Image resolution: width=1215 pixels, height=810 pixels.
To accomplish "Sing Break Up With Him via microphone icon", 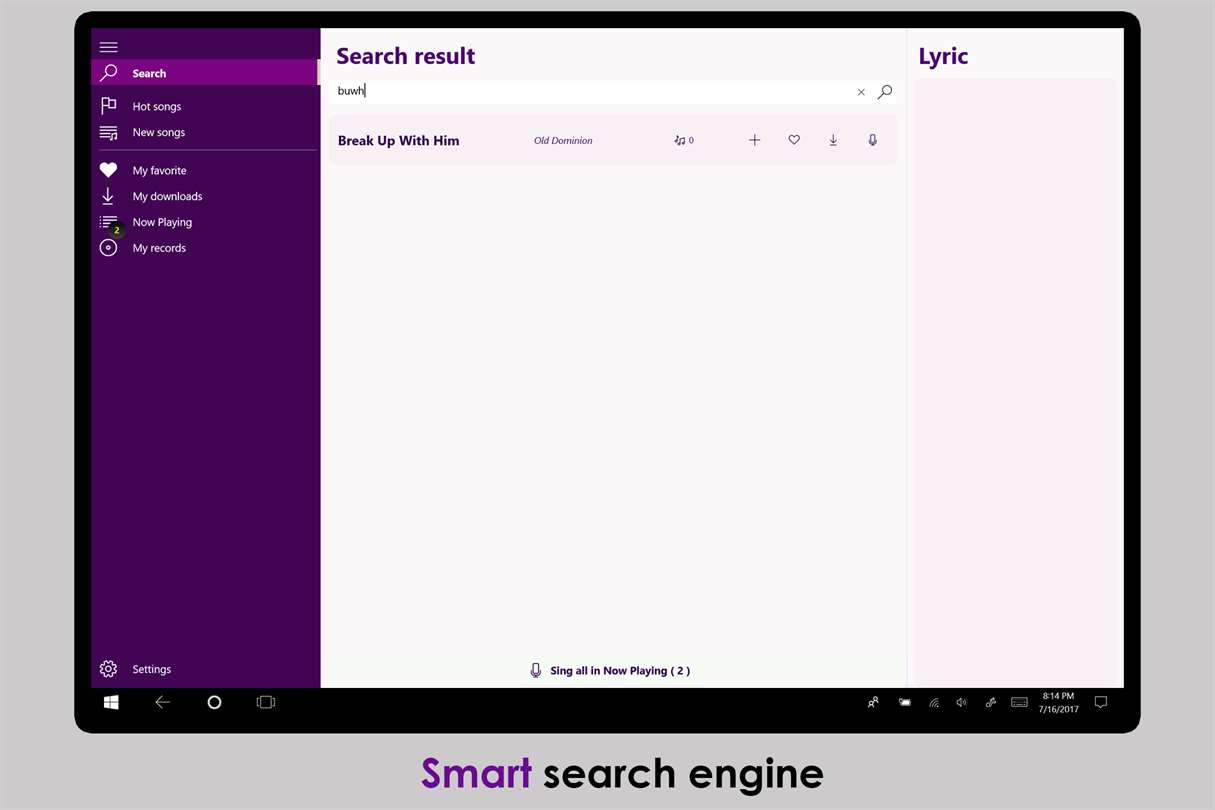I will click(873, 140).
